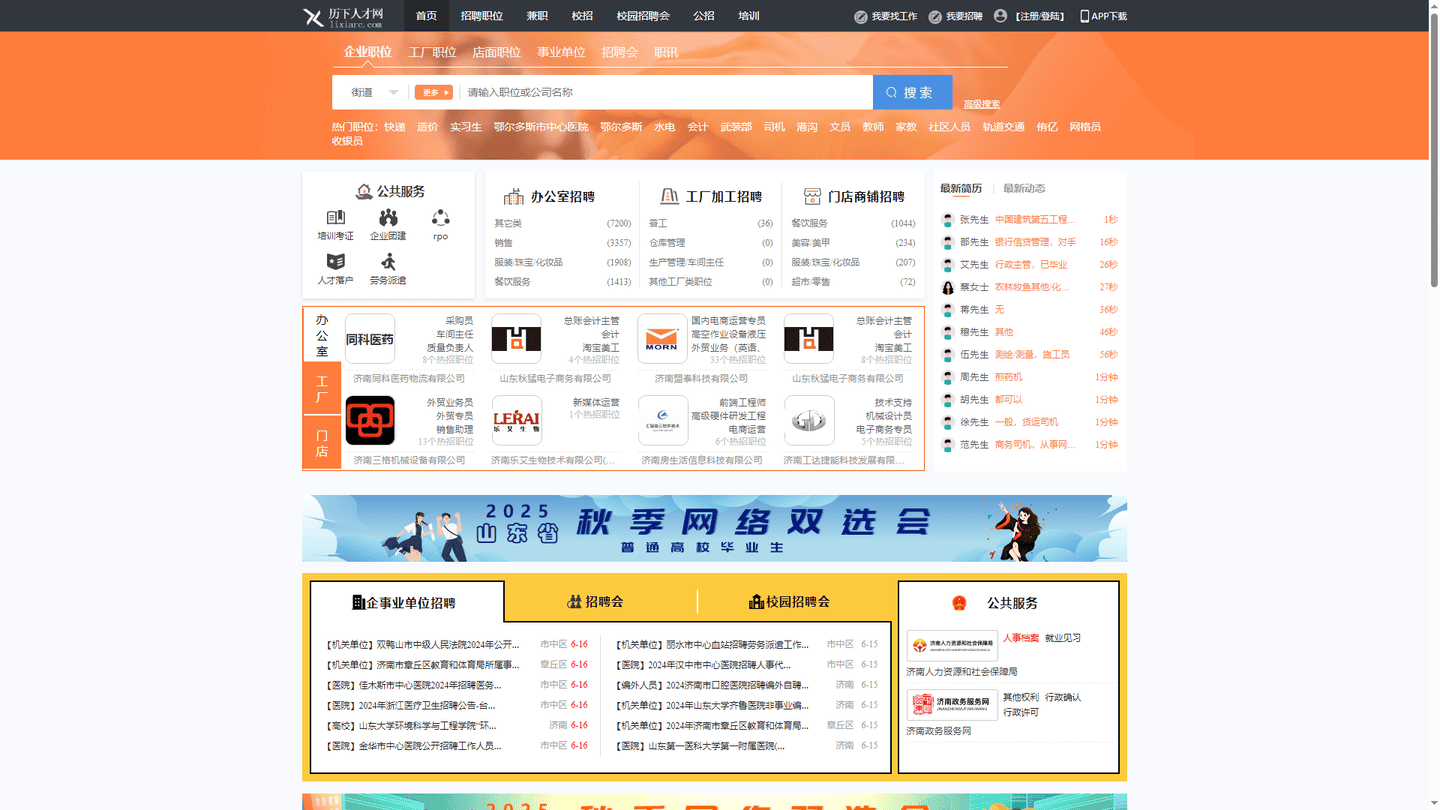The image size is (1440, 810).
Task: Switch to the 最新动态 tab
Action: (x=1024, y=188)
